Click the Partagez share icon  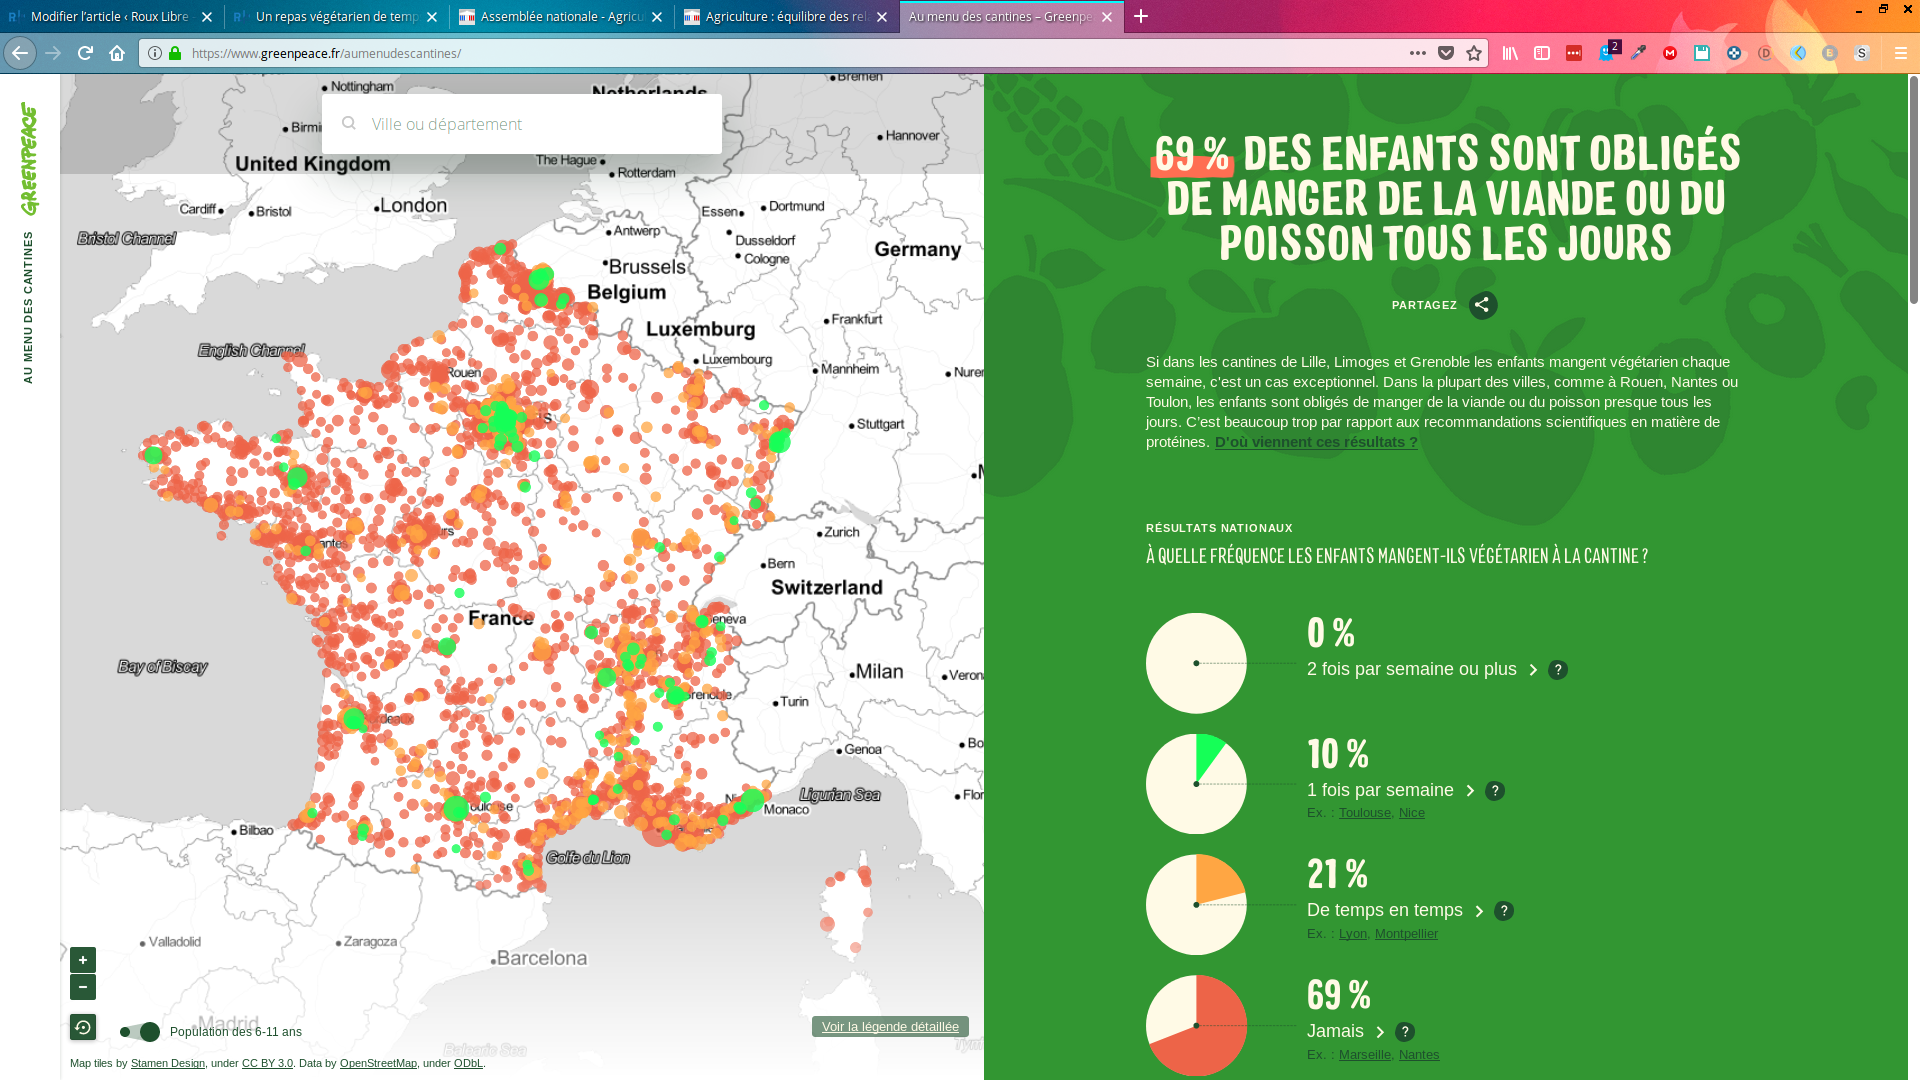[x=1483, y=305]
